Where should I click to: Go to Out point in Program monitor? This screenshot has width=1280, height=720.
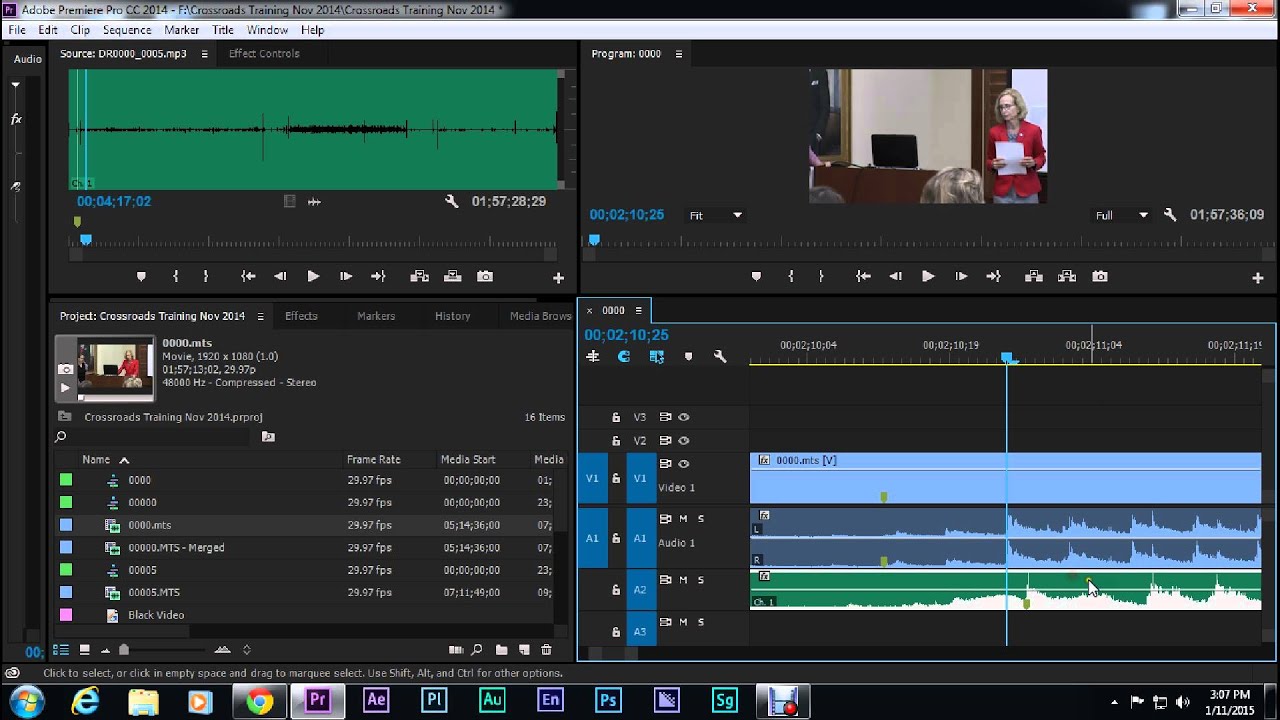point(993,277)
